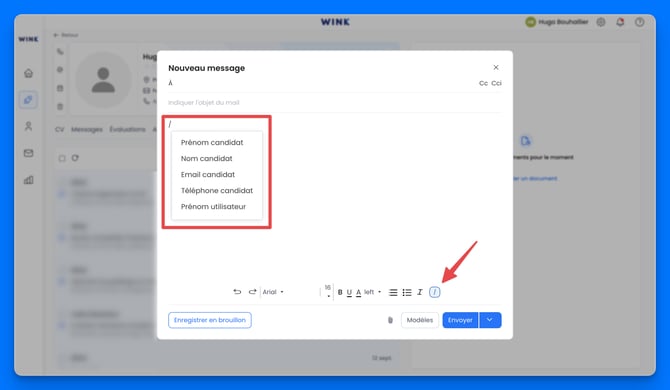This screenshot has height=390, width=670.
Task: Click the undo arrow in the editor toolbar
Action: pyautogui.click(x=237, y=292)
